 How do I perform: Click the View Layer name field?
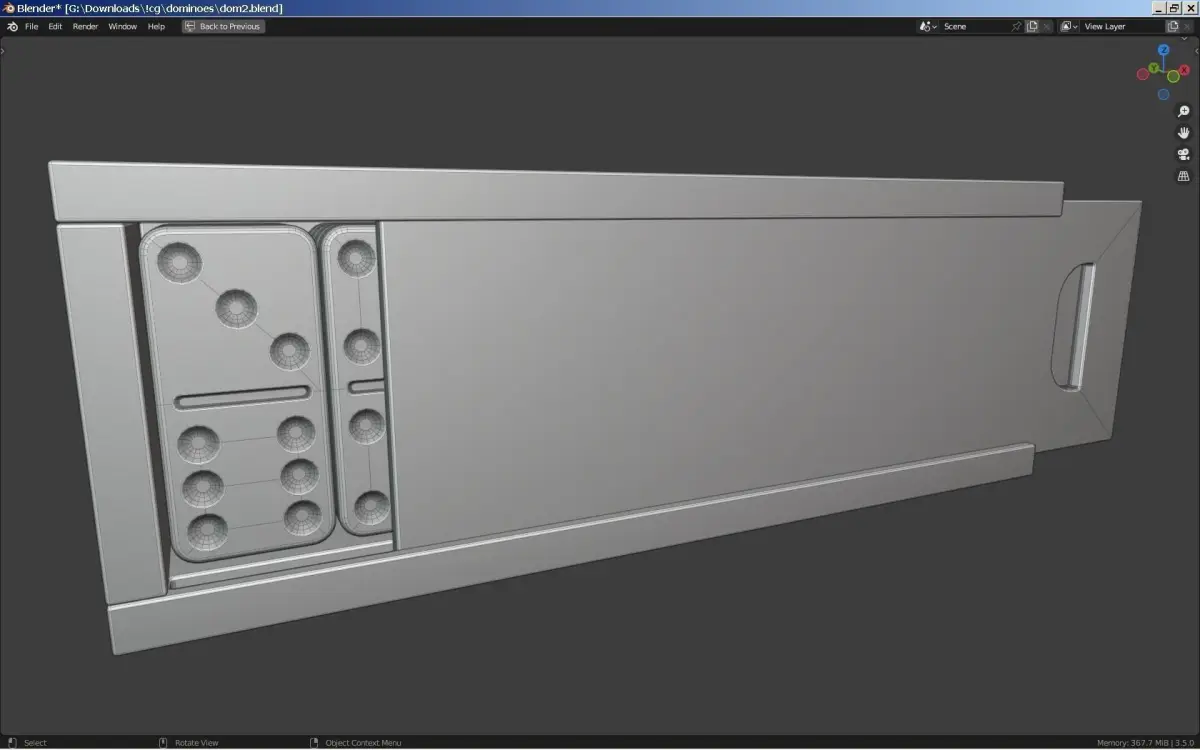pyautogui.click(x=1122, y=26)
